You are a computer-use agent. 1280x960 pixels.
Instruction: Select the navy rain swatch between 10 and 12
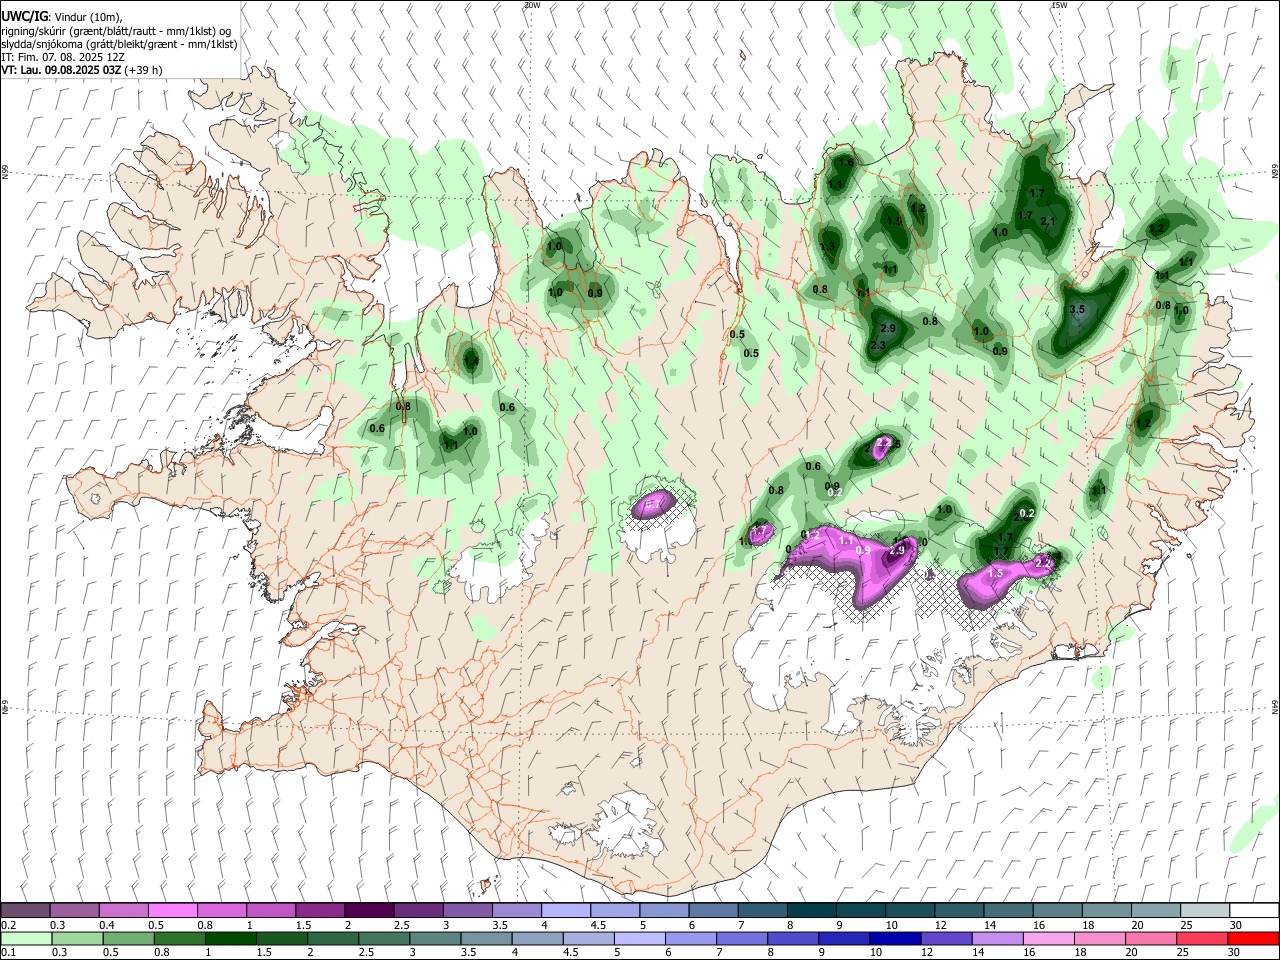click(895, 939)
